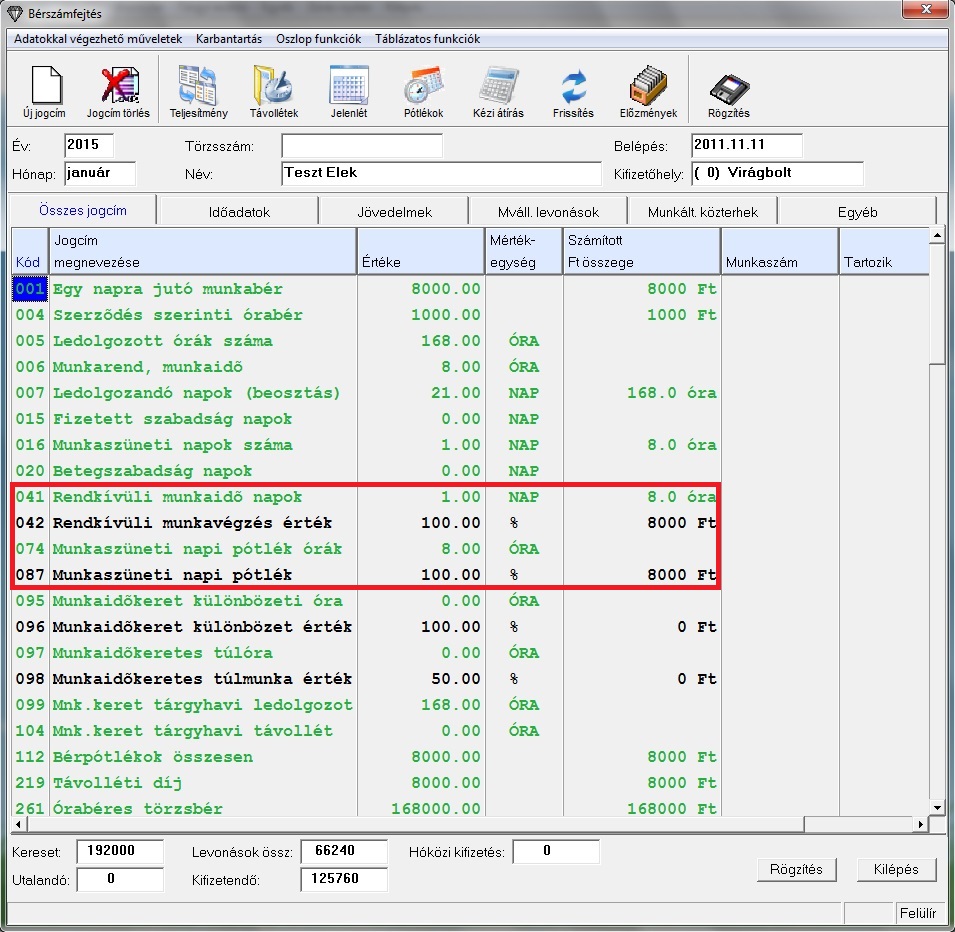The height and width of the screenshot is (932, 955).
Task: Switch to the Jövedelmek tab
Action: point(394,212)
